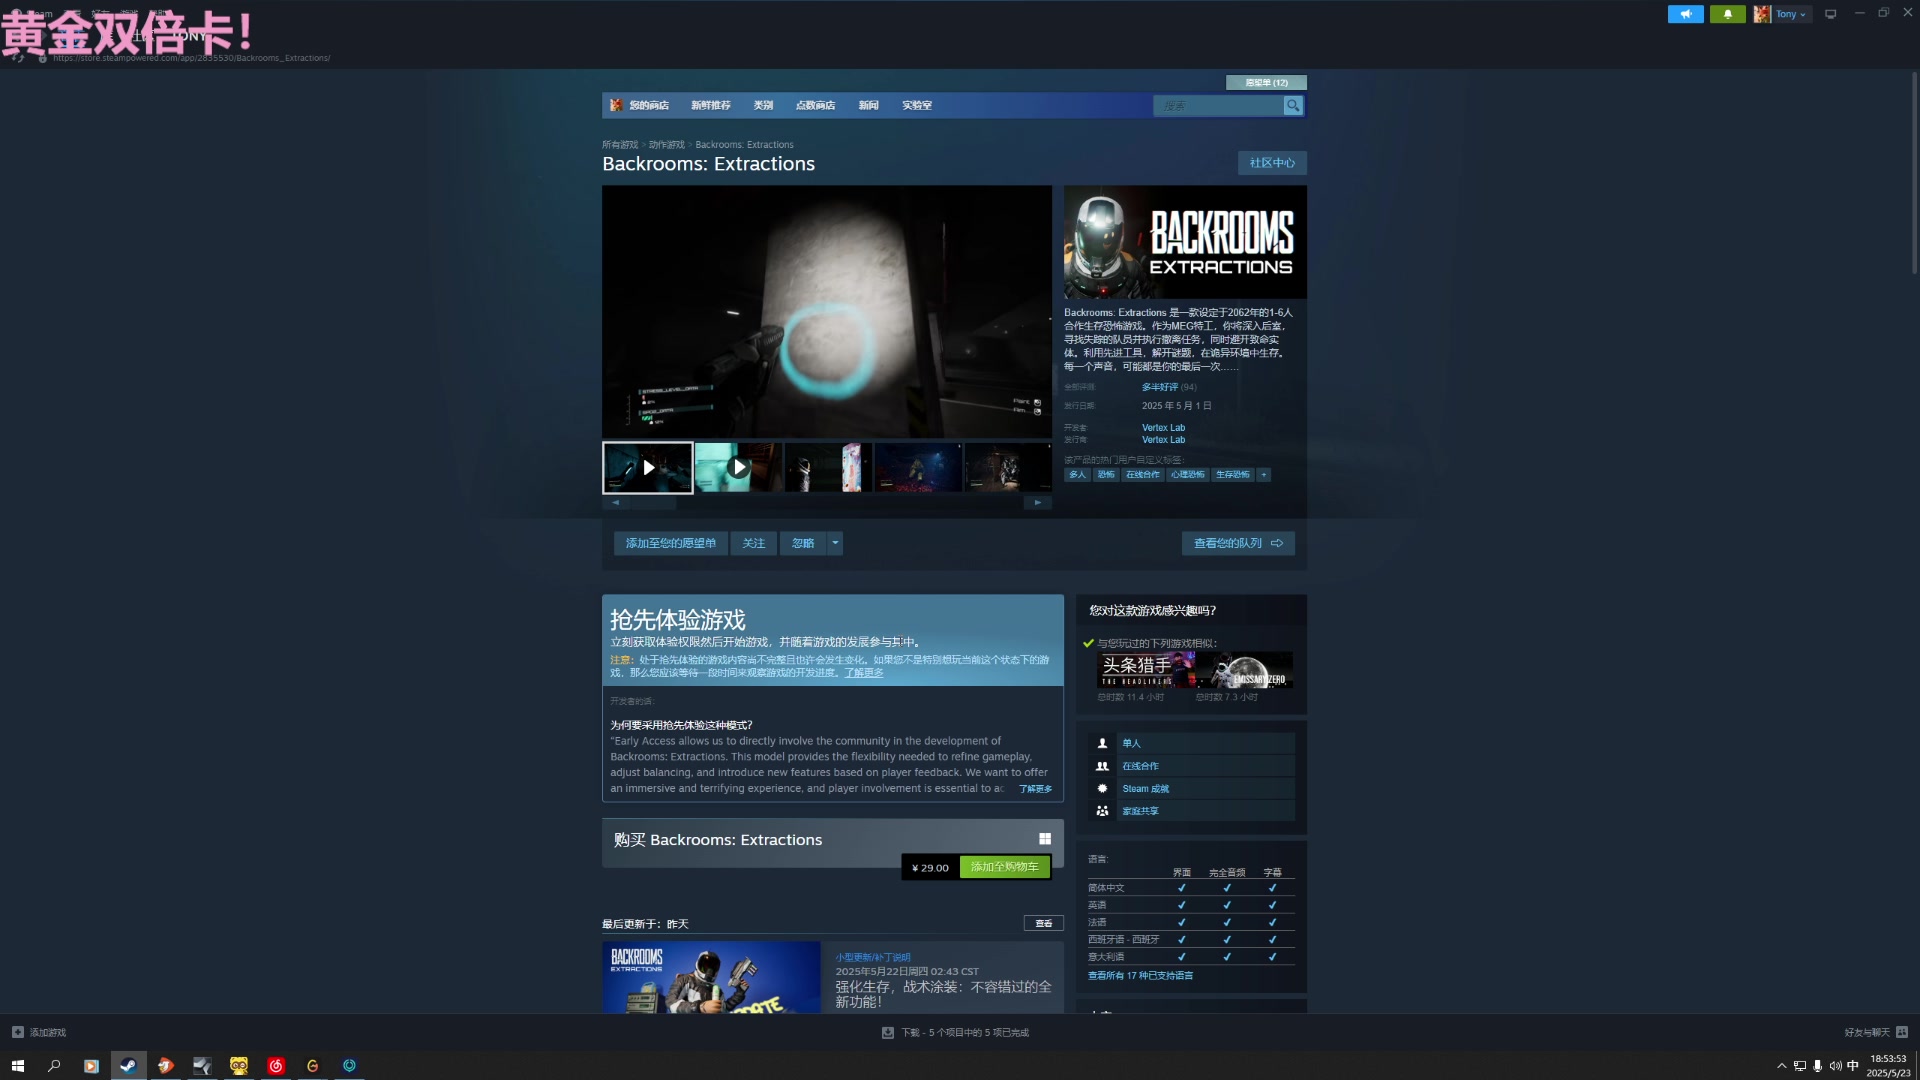
Task: Click the right arrow of thumbnail strip
Action: click(1037, 503)
